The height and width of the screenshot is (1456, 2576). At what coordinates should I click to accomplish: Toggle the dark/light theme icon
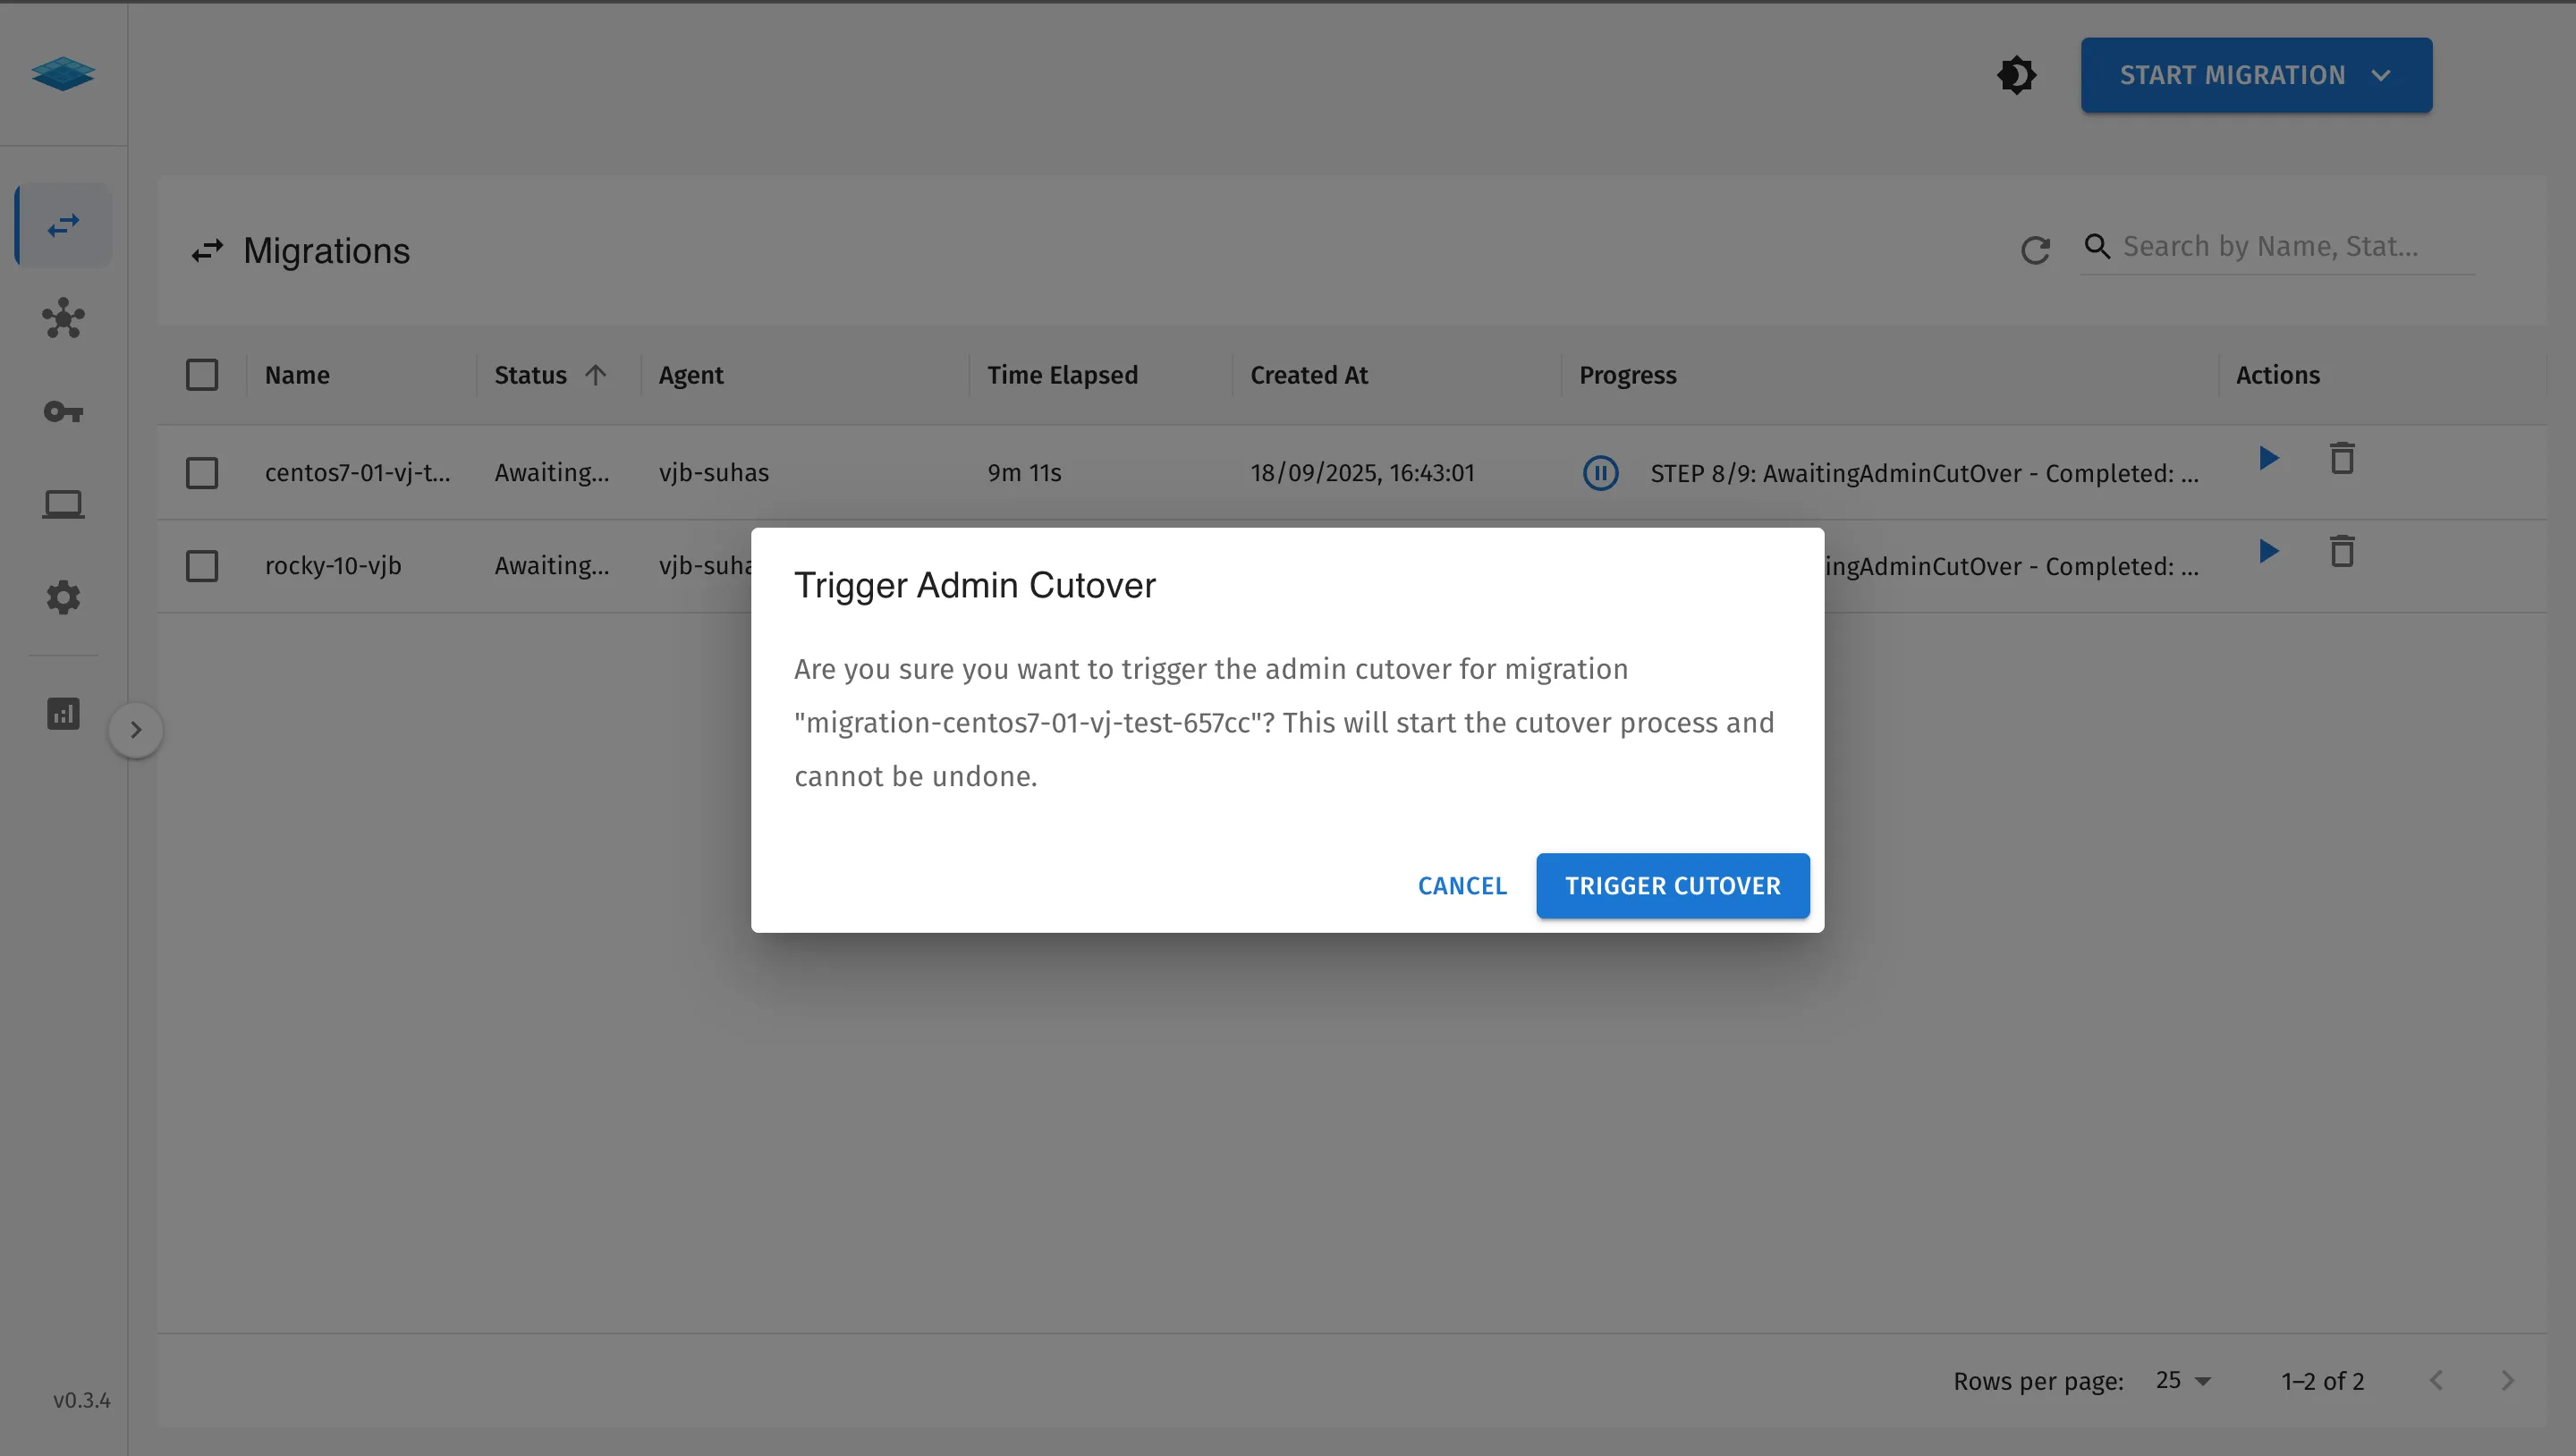click(2016, 75)
